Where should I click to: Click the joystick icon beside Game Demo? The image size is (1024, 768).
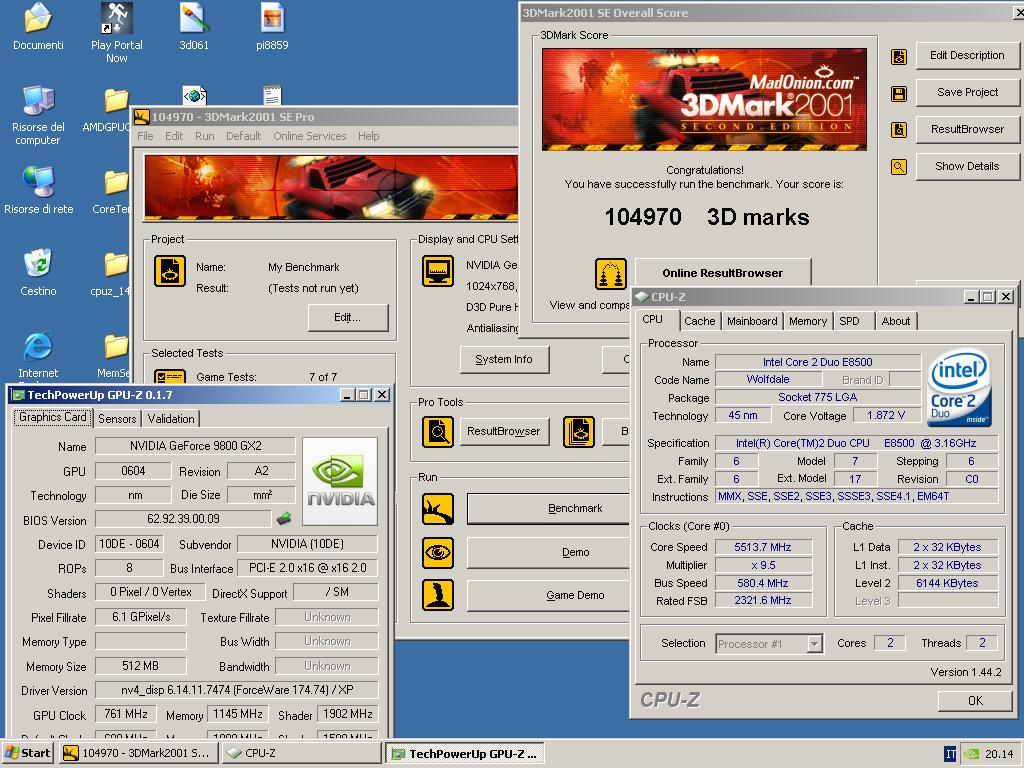click(x=438, y=595)
